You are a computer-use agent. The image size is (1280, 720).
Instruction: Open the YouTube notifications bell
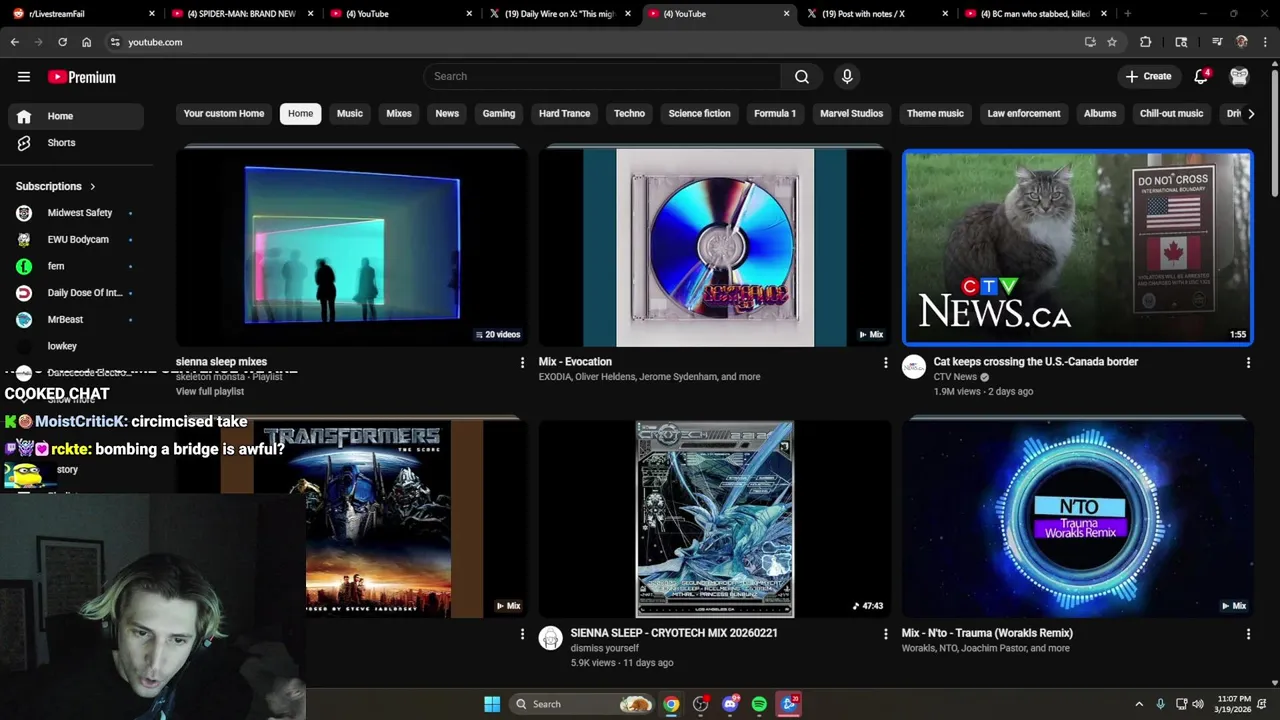(x=1202, y=77)
